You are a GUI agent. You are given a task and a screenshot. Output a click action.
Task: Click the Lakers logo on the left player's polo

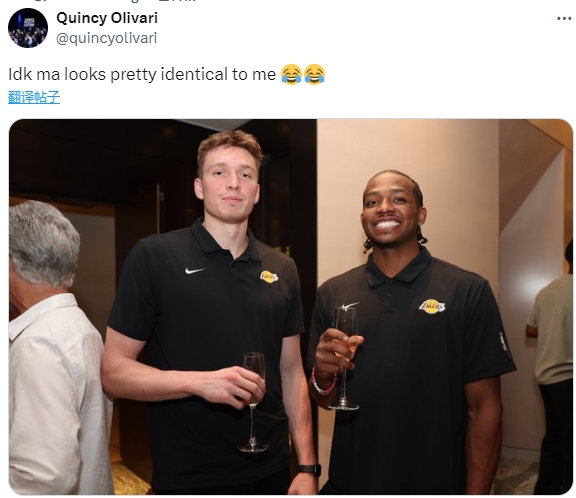[x=269, y=277]
